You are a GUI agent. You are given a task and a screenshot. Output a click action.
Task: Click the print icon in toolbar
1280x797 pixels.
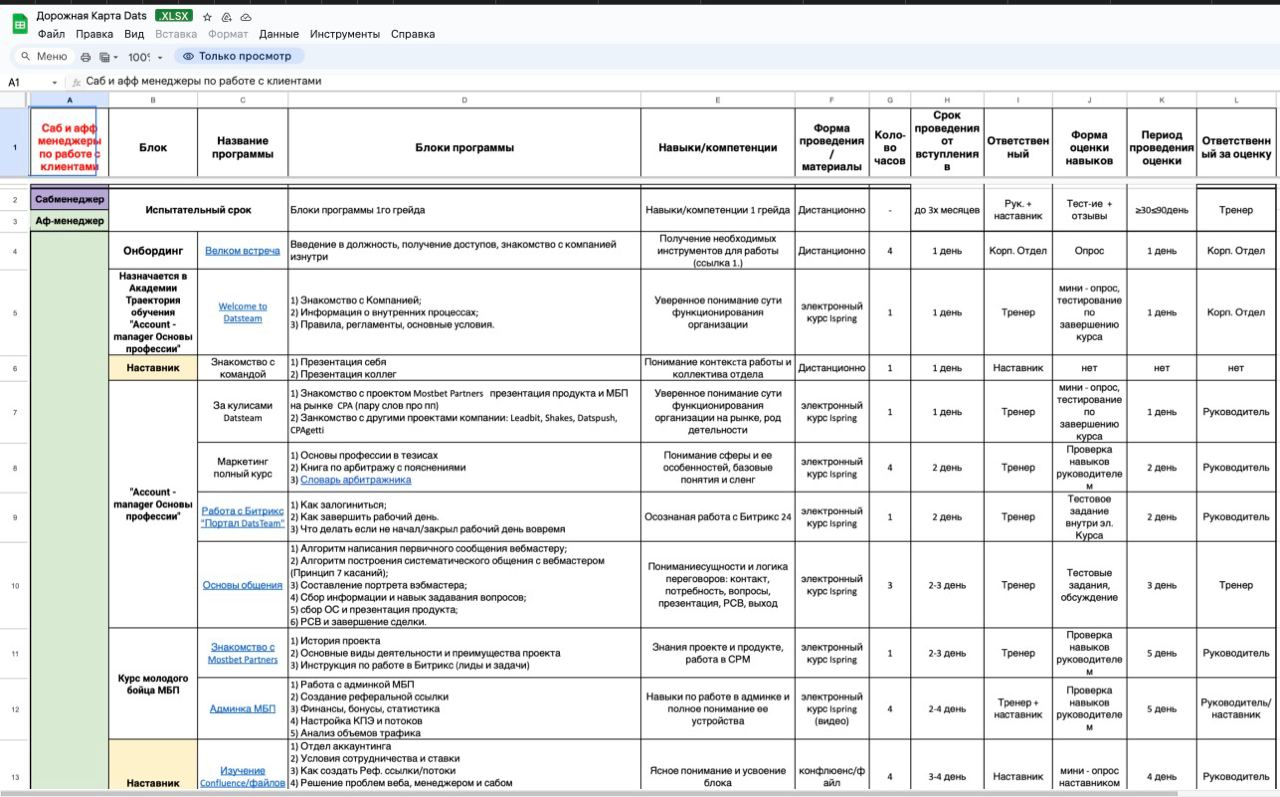click(85, 57)
